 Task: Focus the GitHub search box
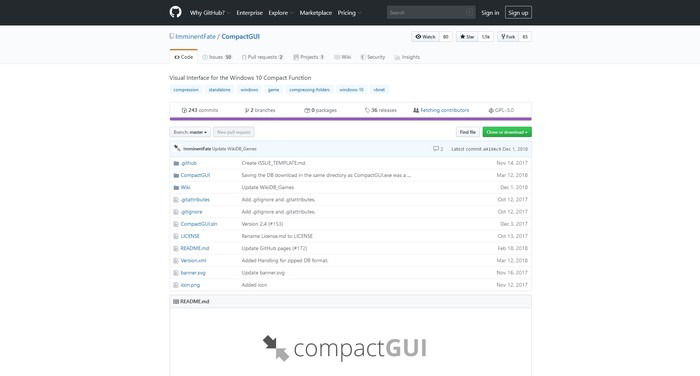click(431, 13)
